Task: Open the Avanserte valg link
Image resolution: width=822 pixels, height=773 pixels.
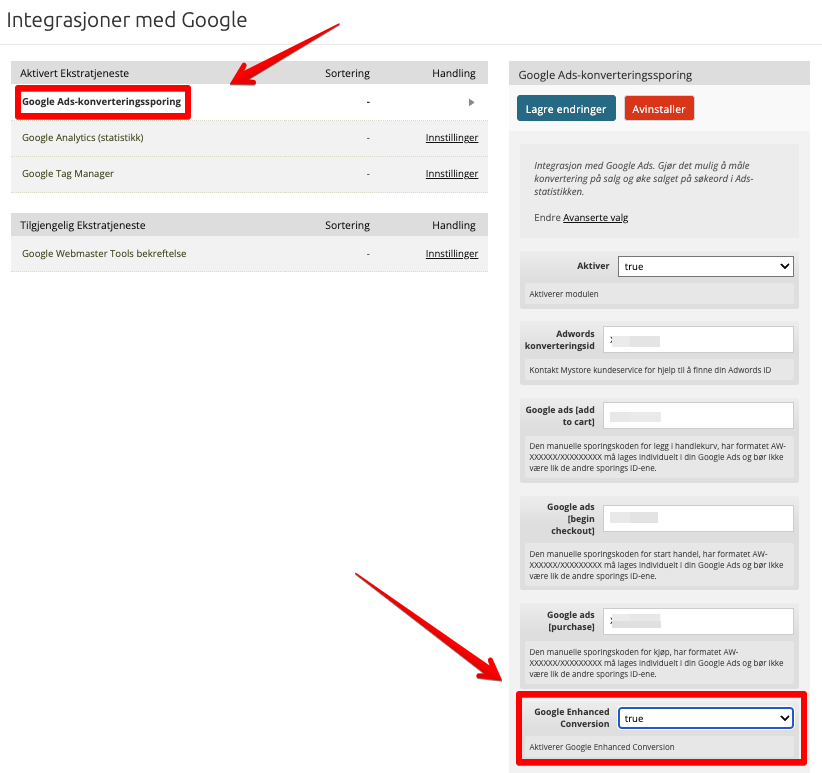Action: click(596, 217)
